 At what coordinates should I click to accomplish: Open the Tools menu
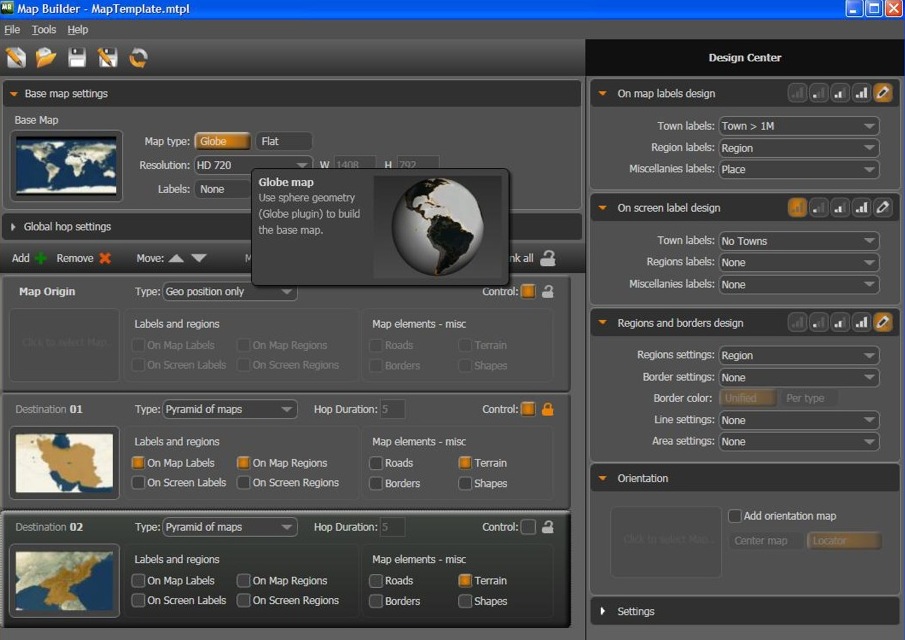coord(44,30)
